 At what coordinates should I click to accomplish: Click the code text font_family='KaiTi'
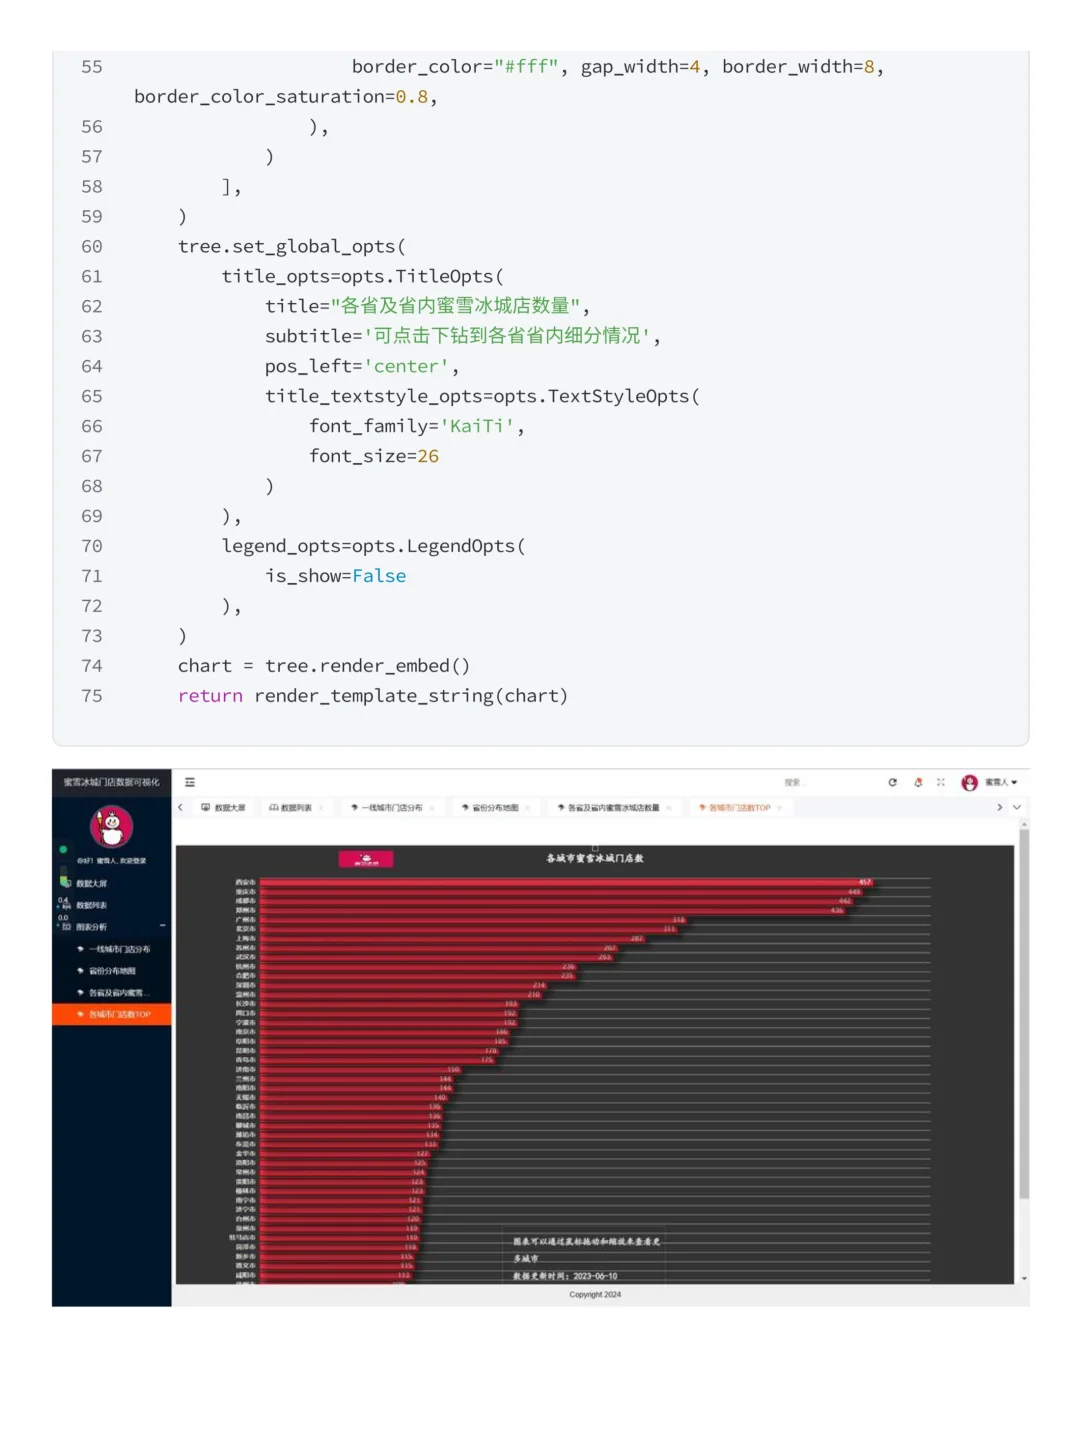(x=412, y=426)
